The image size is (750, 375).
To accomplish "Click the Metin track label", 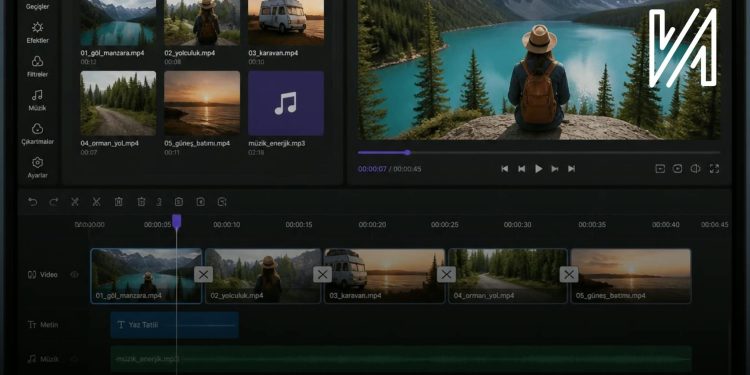I will click(49, 325).
